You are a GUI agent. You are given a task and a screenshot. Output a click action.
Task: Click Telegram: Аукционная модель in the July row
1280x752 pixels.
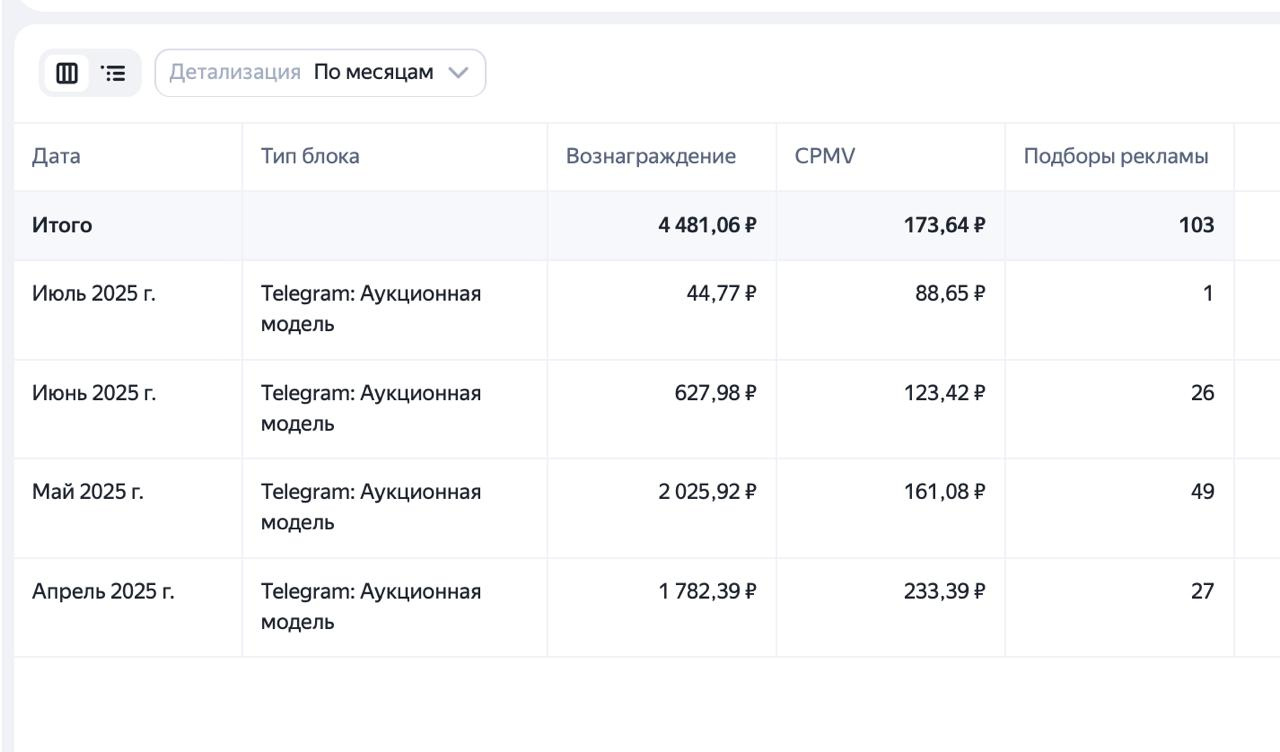tap(371, 309)
